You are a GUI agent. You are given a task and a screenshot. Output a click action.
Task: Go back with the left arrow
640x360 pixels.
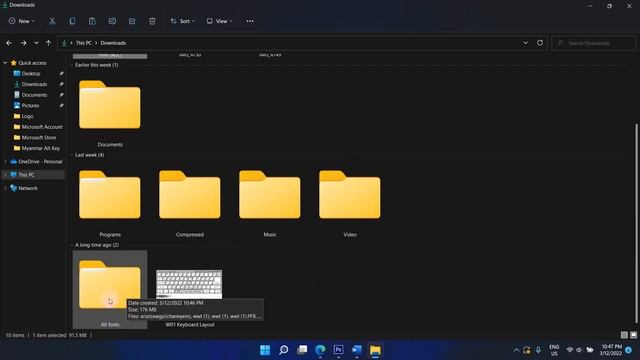tap(9, 43)
